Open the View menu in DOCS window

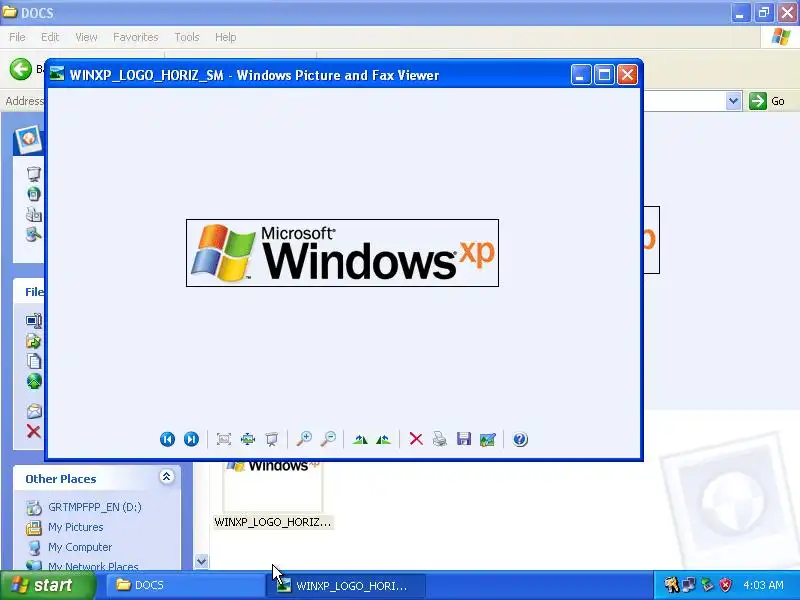point(86,37)
